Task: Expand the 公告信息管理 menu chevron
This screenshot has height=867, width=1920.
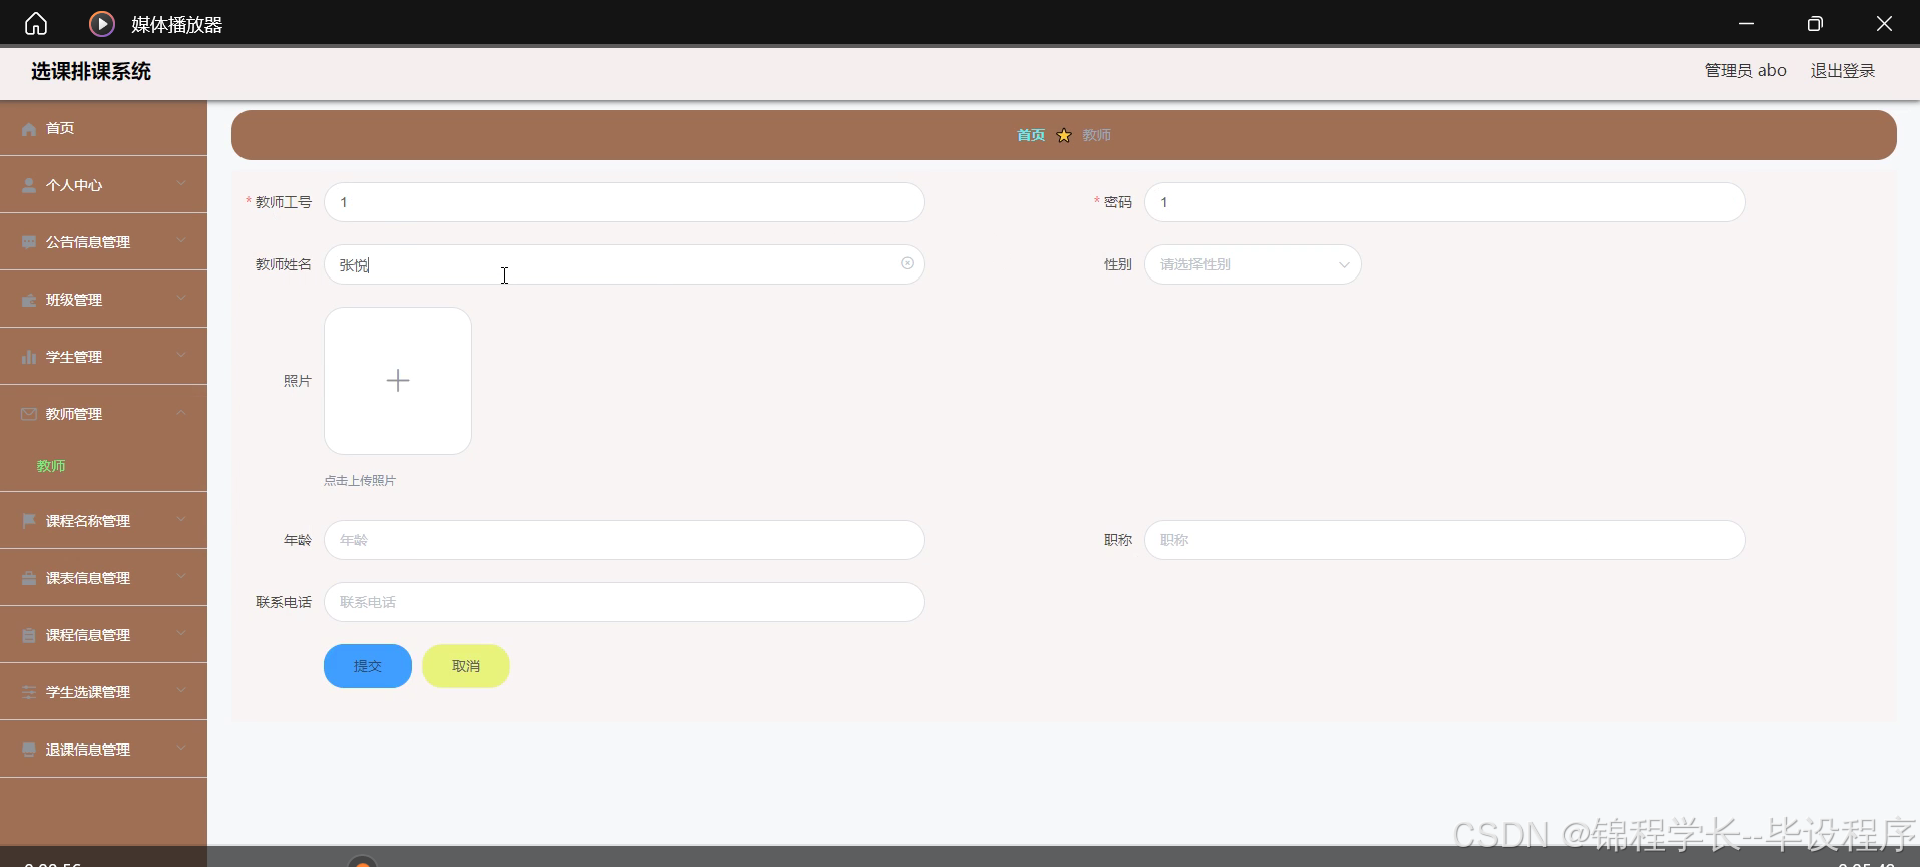Action: (181, 241)
